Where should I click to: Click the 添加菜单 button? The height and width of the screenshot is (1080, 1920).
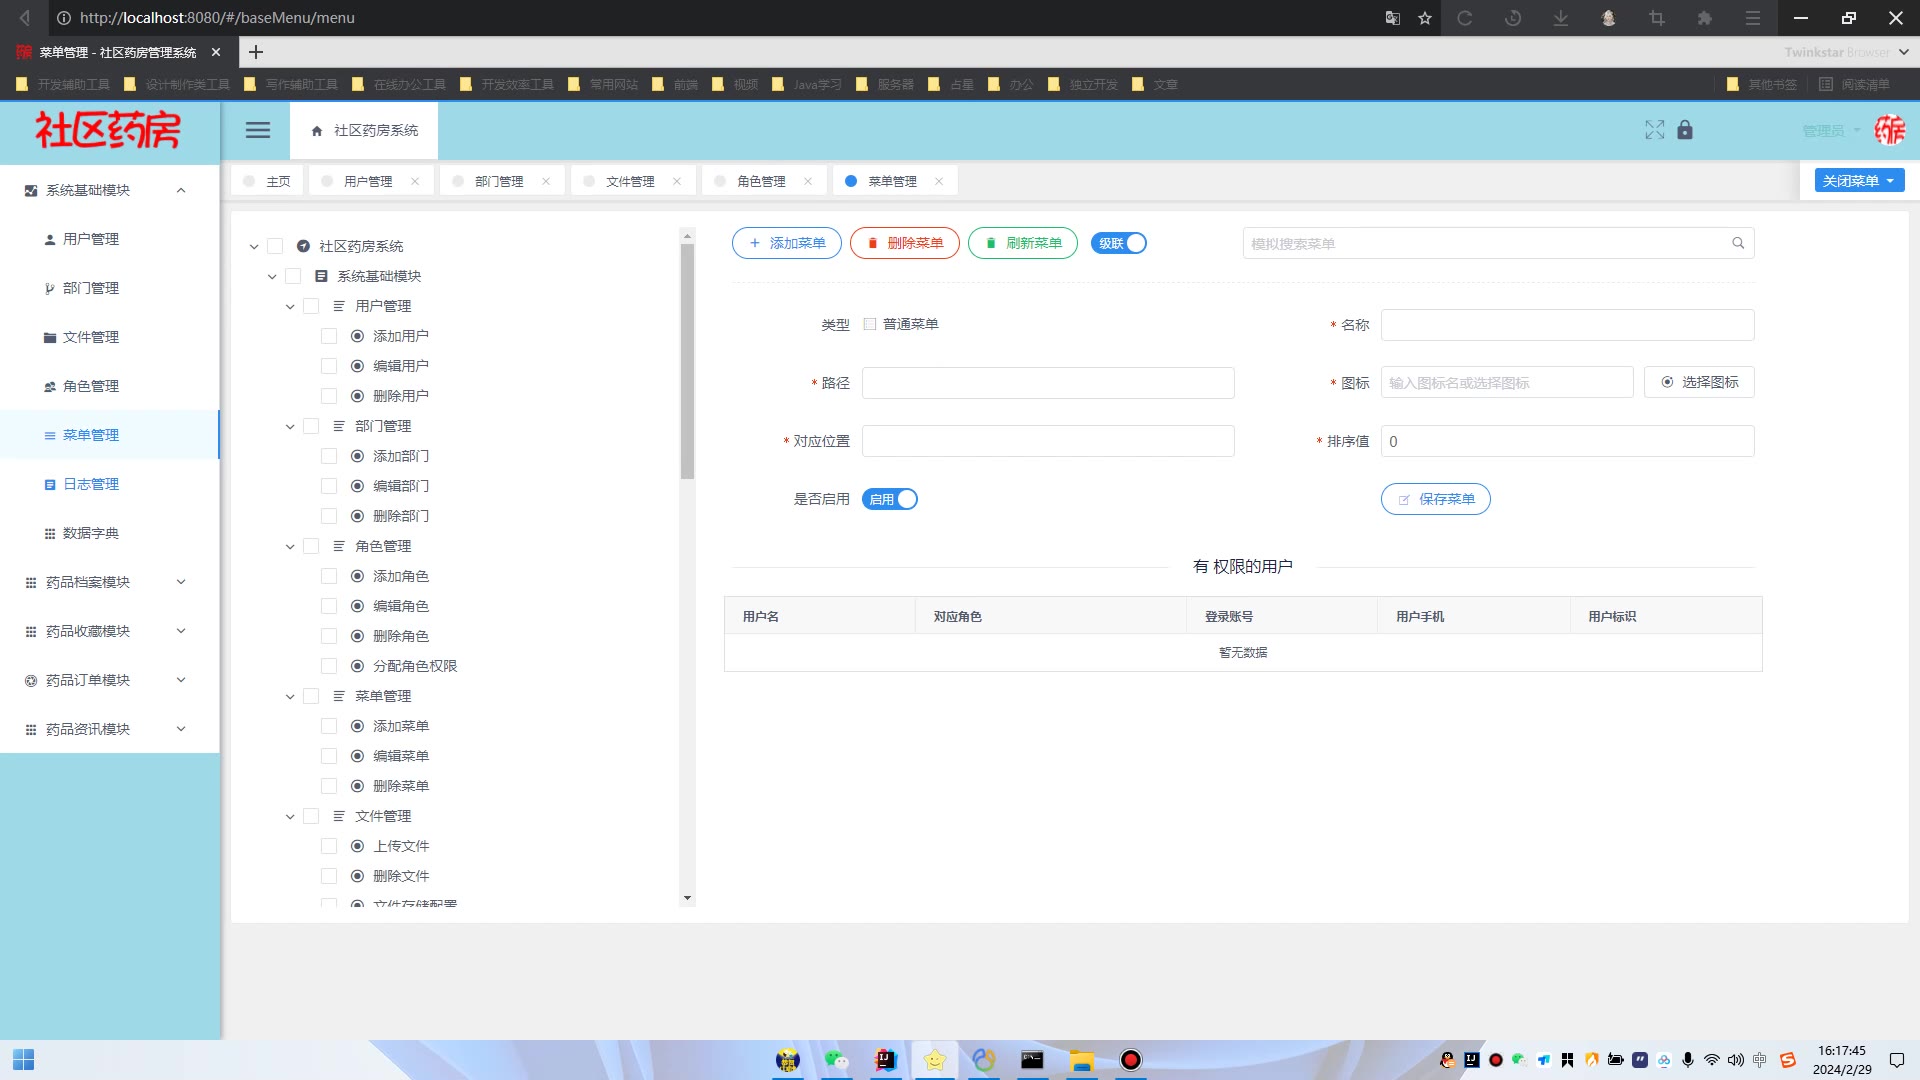787,243
